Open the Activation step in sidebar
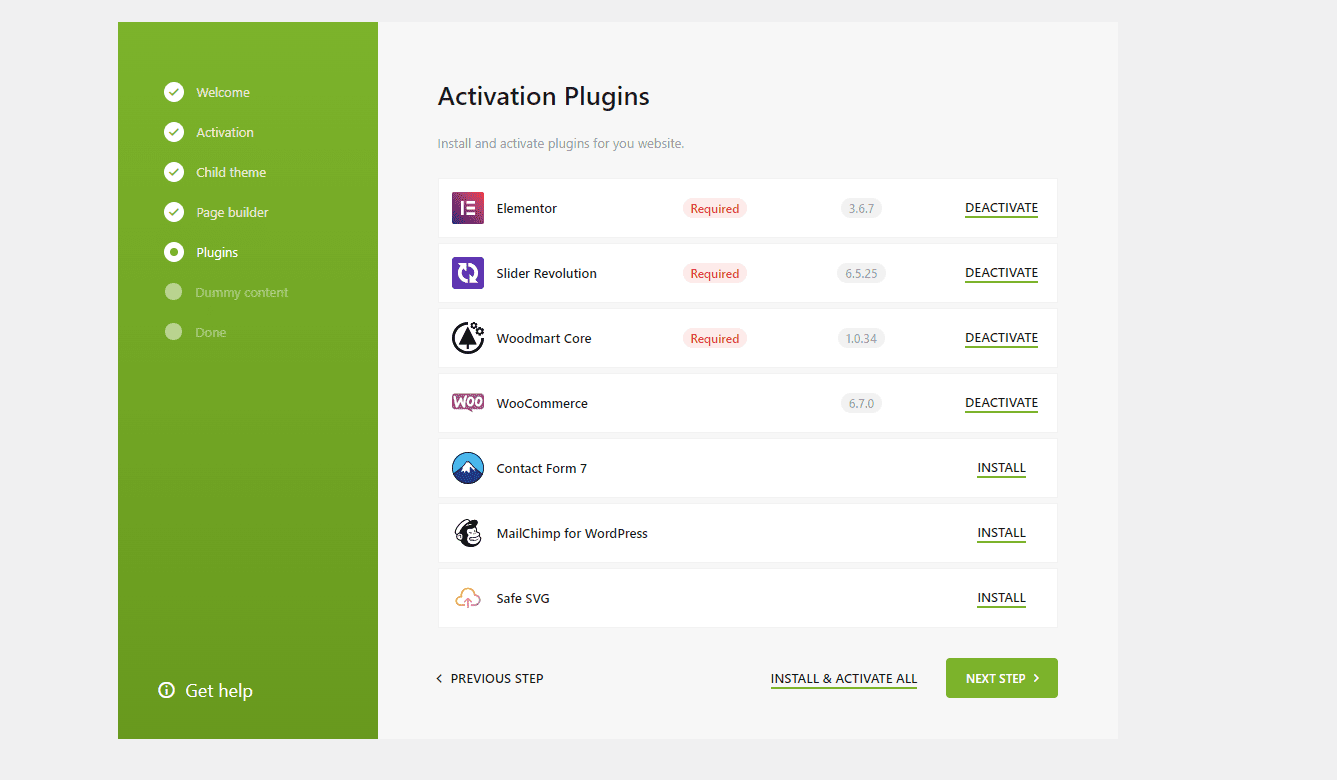1337x780 pixels. [224, 132]
